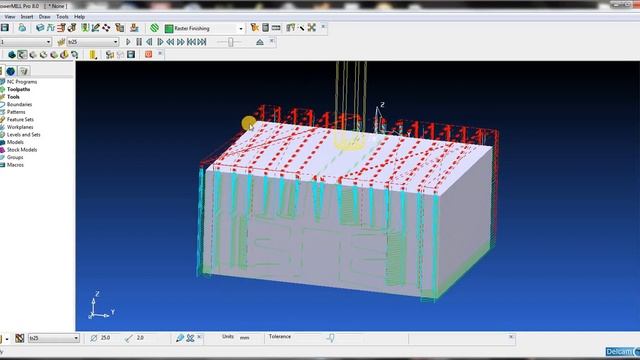Click the Start and End Point icon

72,28
